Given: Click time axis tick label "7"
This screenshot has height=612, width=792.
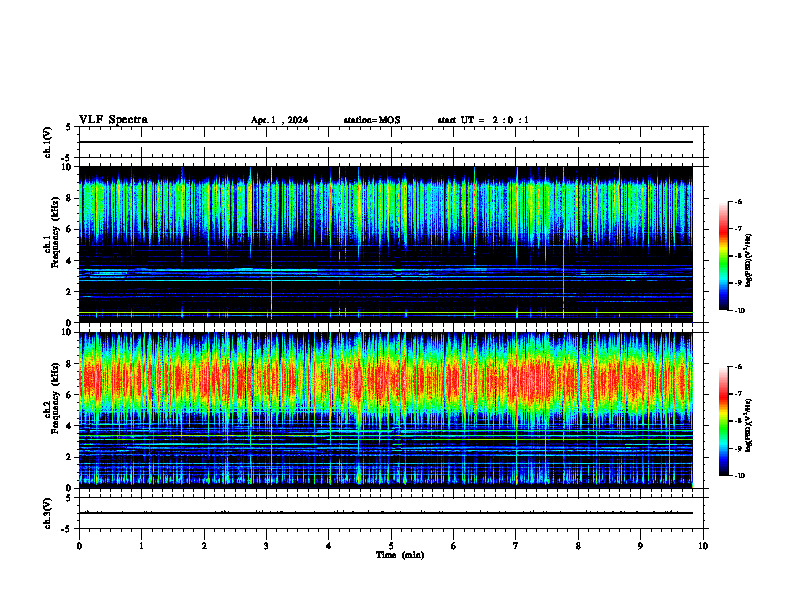Looking at the screenshot, I should point(516,546).
